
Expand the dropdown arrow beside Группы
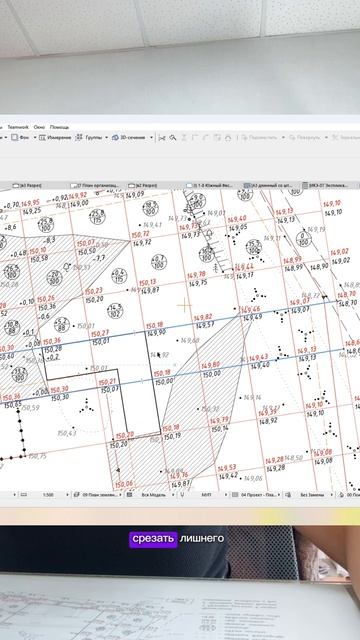click(107, 138)
